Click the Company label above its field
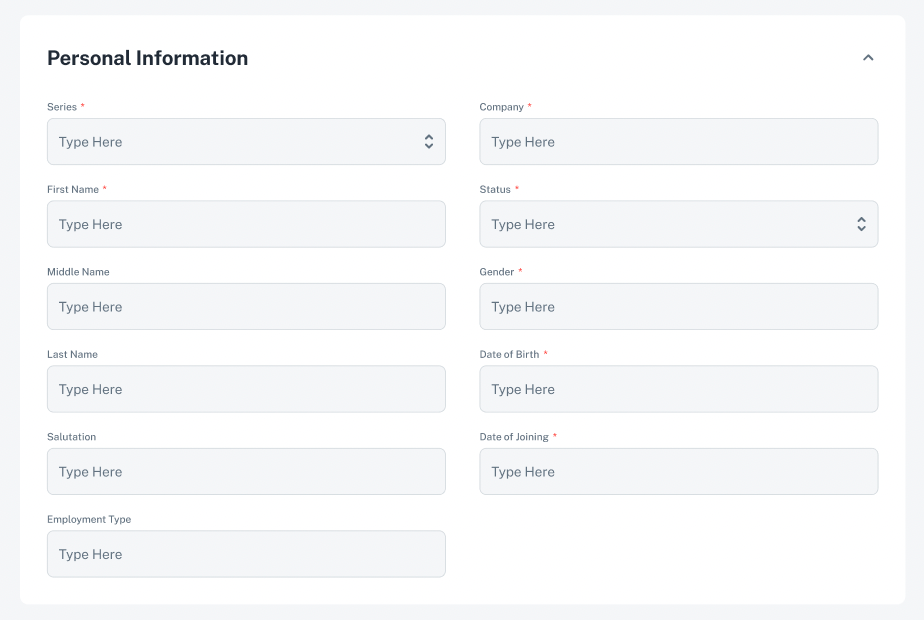Screen dimensions: 924x620 point(502,107)
